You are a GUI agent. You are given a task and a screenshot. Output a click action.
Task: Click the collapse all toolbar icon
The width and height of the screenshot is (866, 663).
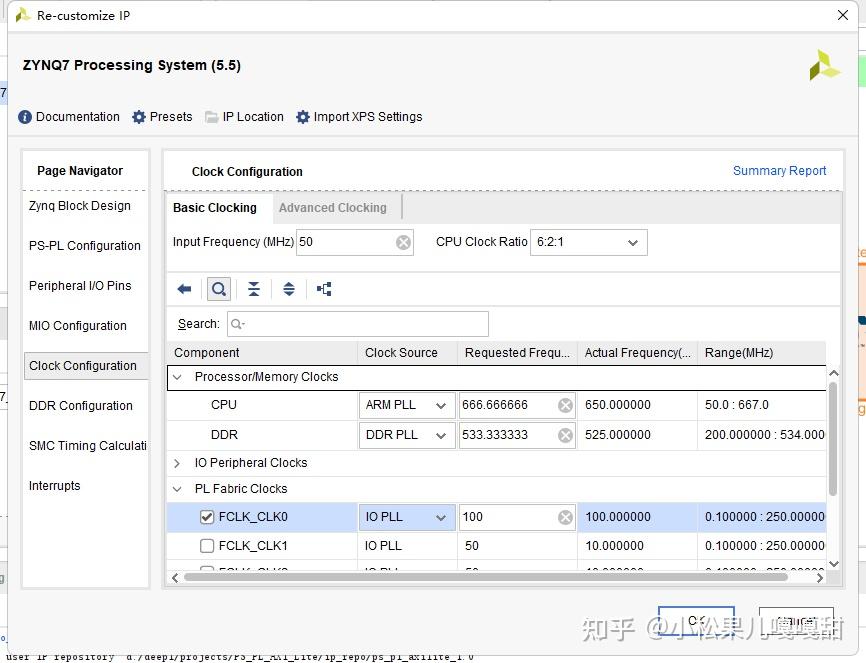coord(254,289)
